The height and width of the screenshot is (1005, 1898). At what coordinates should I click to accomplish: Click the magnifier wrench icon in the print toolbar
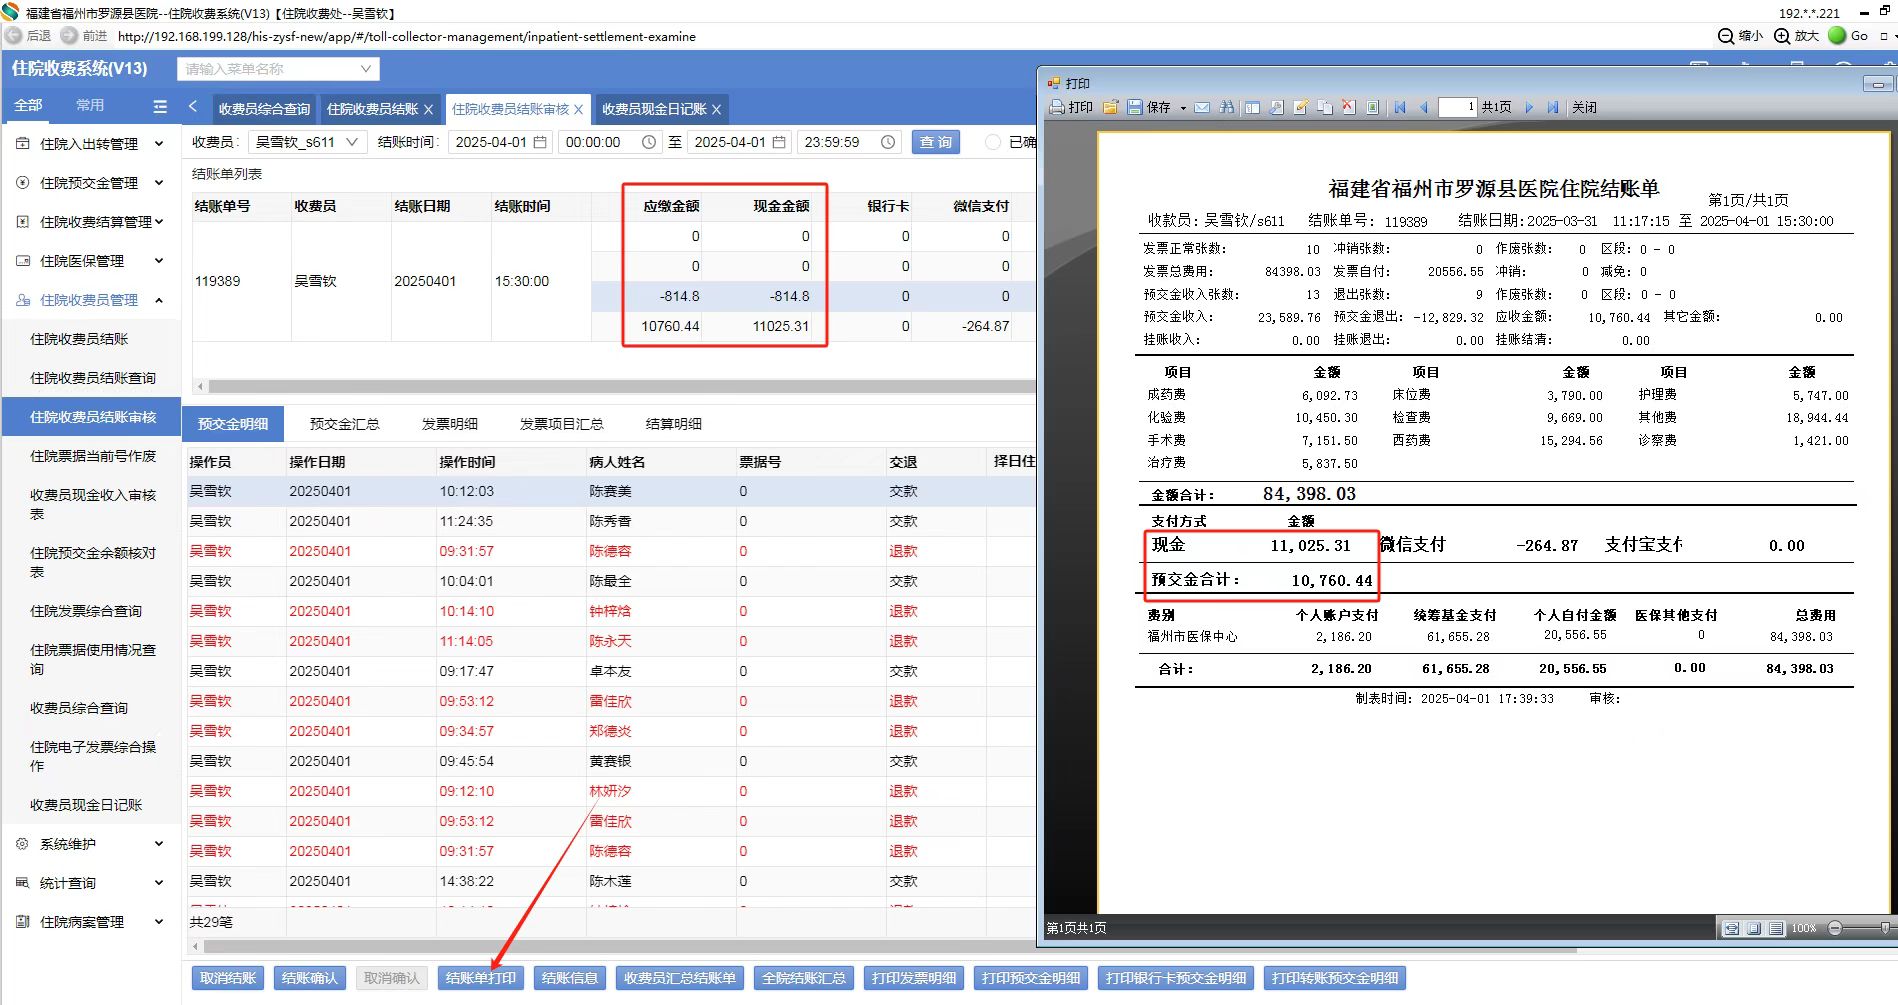(x=1276, y=107)
